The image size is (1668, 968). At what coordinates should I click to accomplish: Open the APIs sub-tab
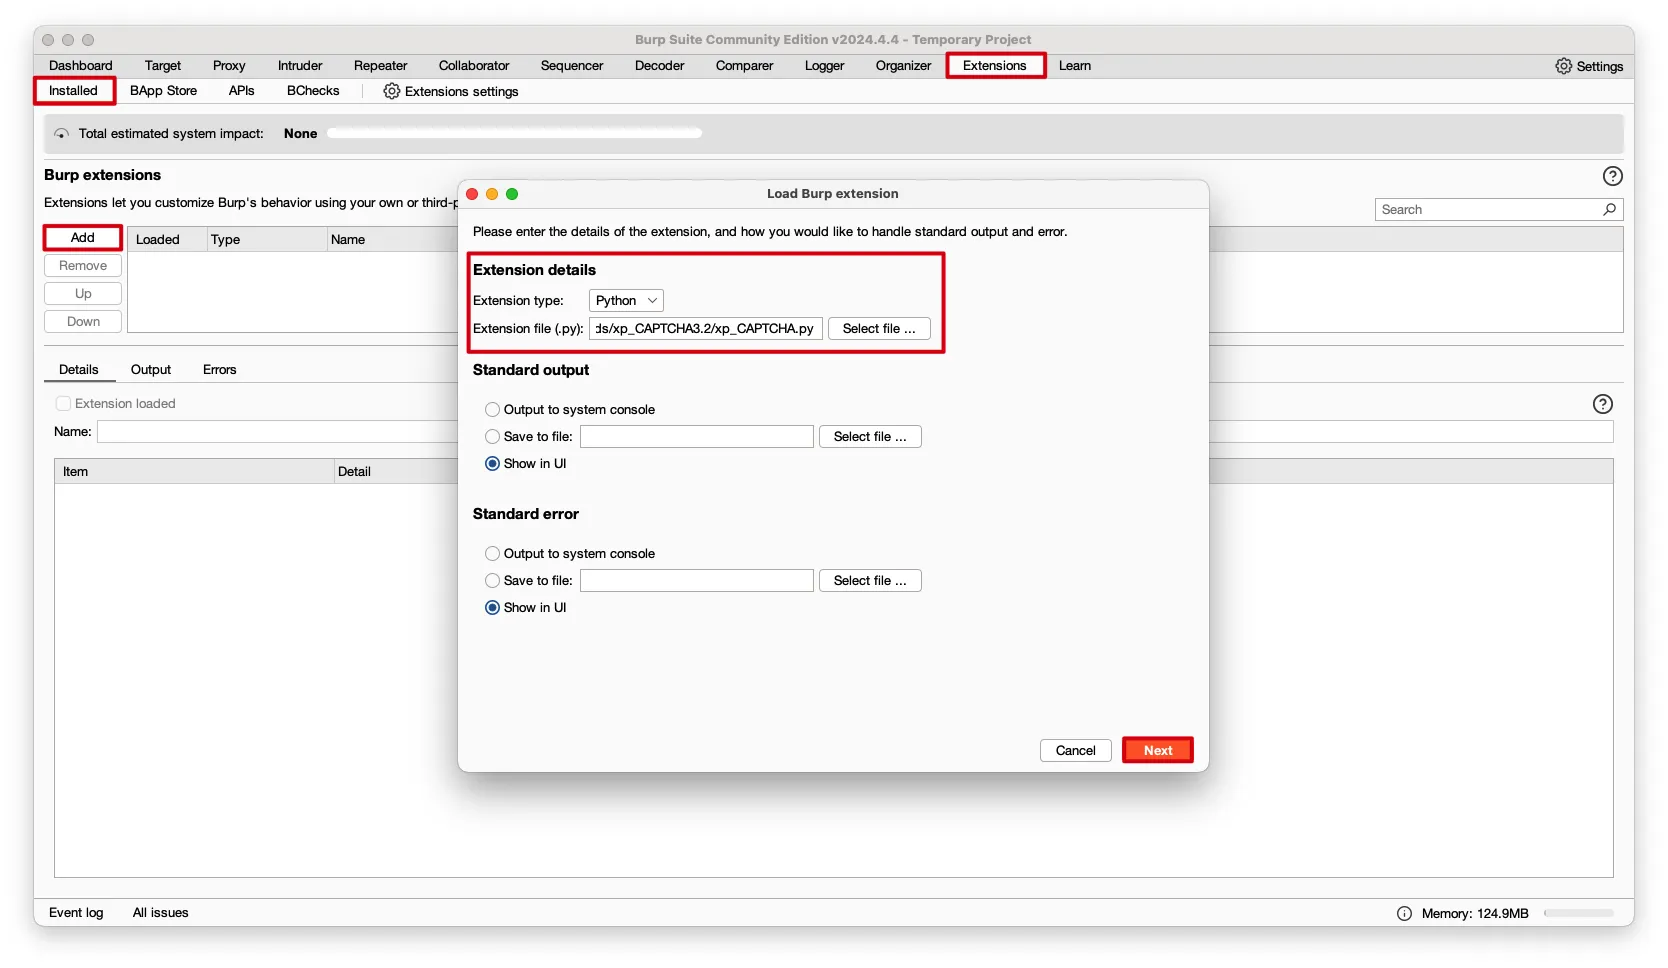pos(242,91)
